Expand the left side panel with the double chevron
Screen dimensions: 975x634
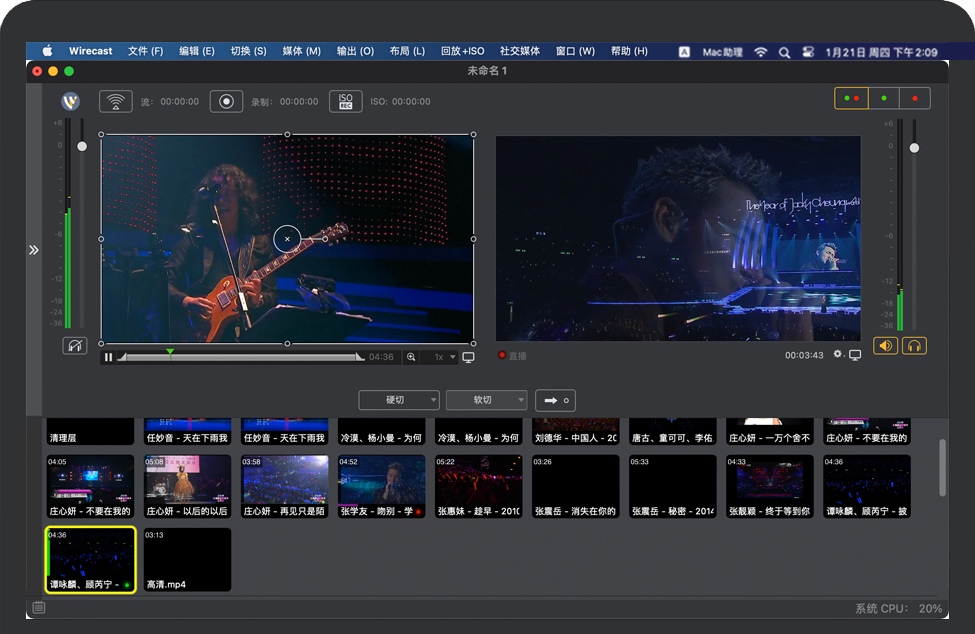click(x=34, y=250)
